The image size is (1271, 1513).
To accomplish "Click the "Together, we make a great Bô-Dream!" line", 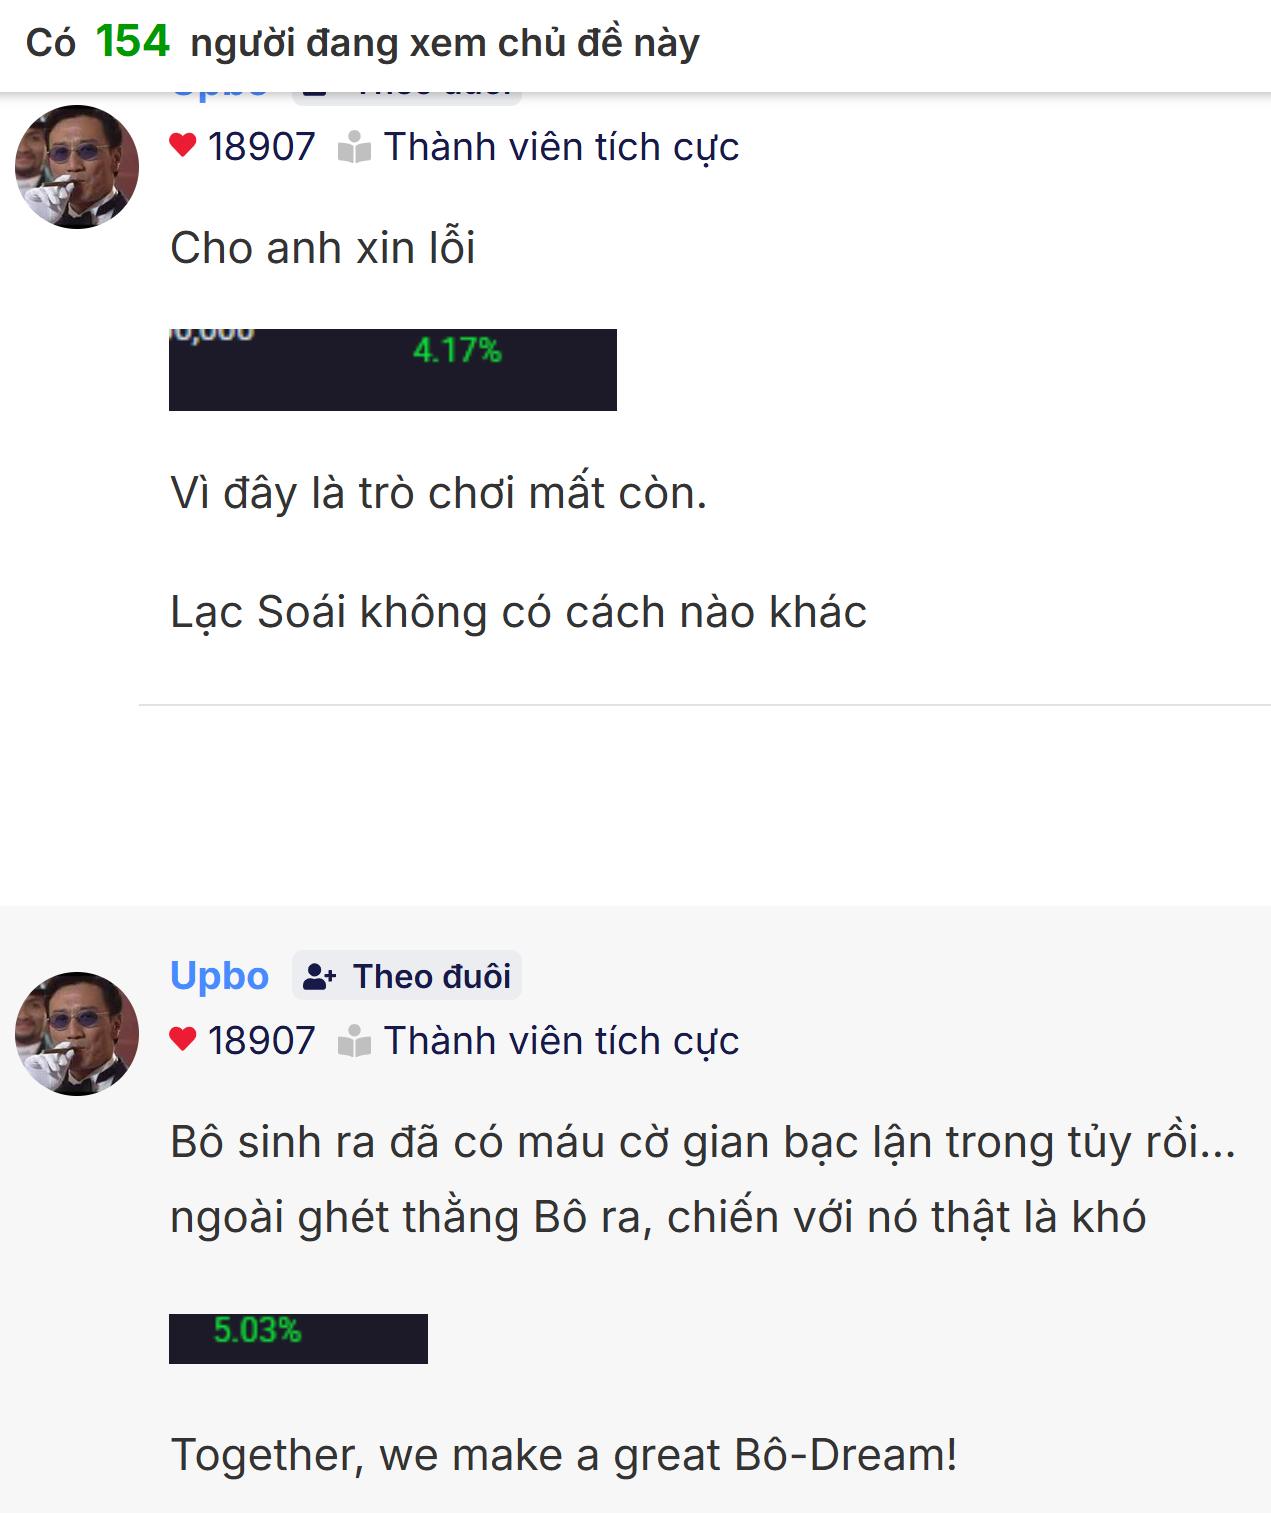I will [x=564, y=1455].
